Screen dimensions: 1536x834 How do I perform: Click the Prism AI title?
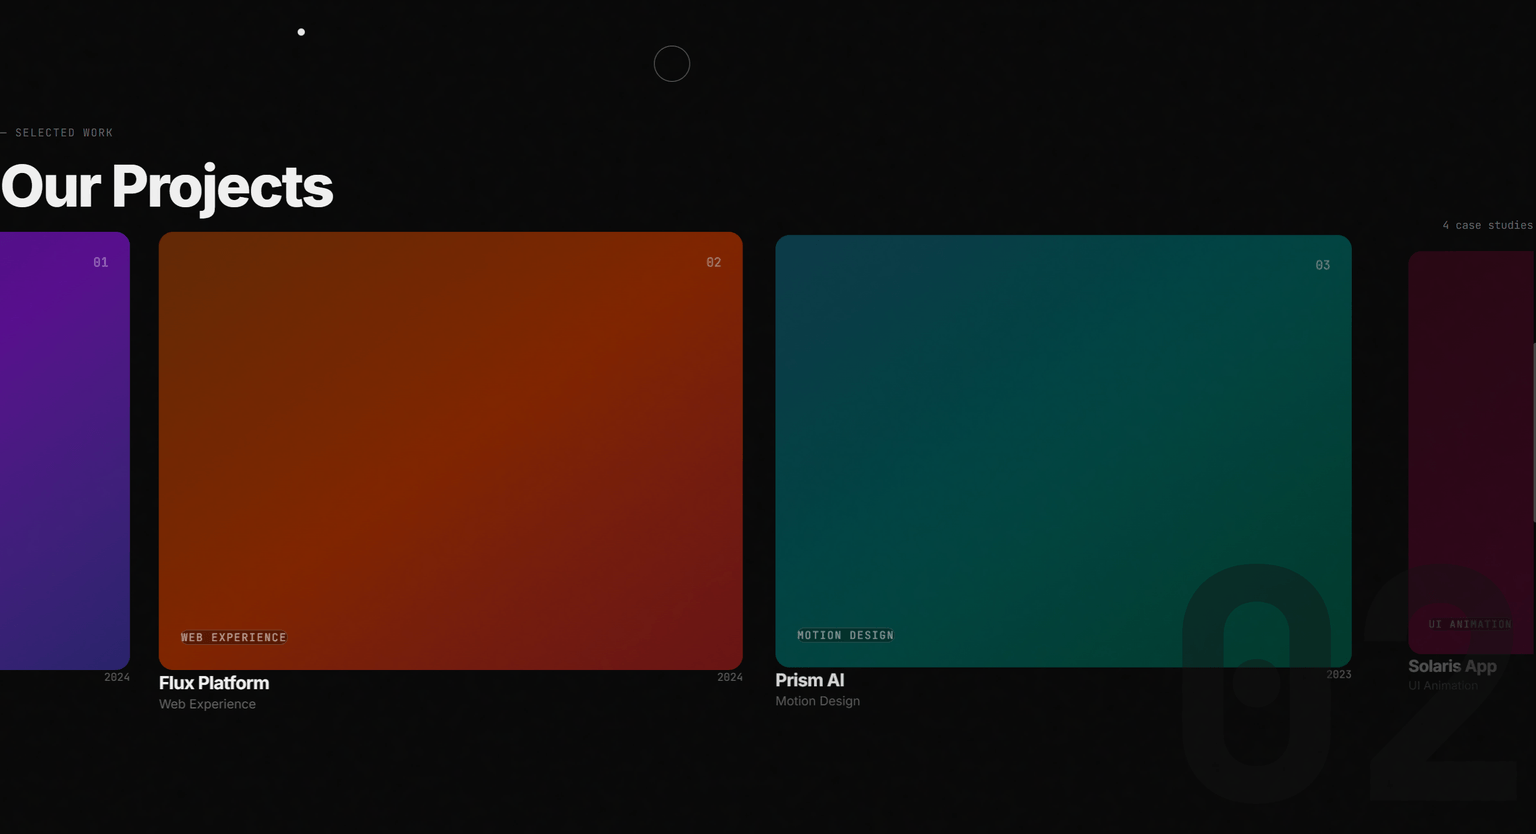pyautogui.click(x=810, y=680)
